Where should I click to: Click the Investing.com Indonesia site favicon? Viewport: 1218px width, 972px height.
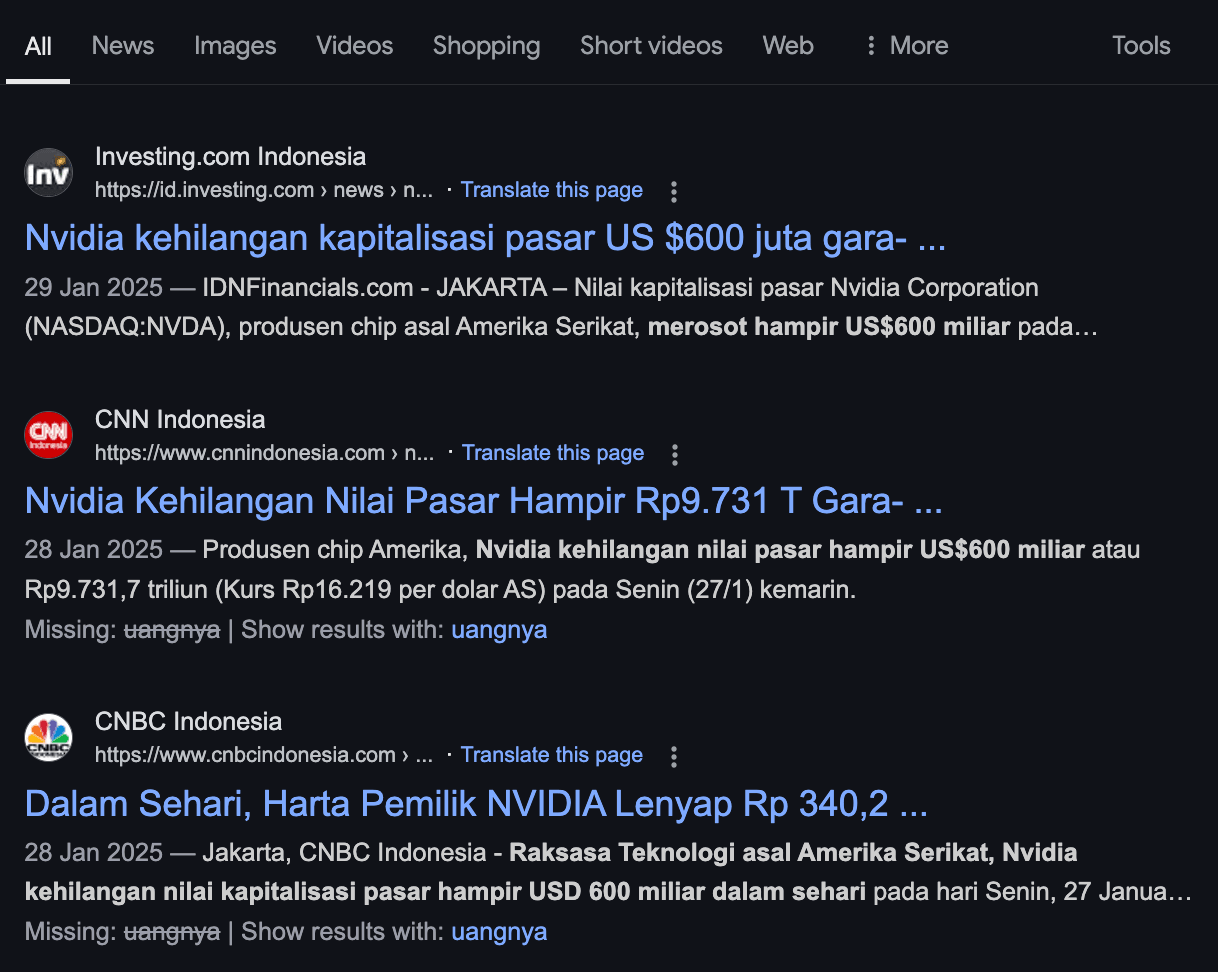click(48, 171)
